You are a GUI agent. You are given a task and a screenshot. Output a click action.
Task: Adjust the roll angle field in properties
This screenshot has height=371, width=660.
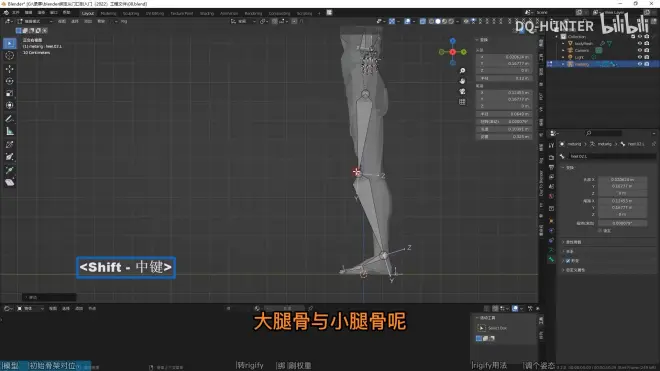pyautogui.click(x=622, y=223)
